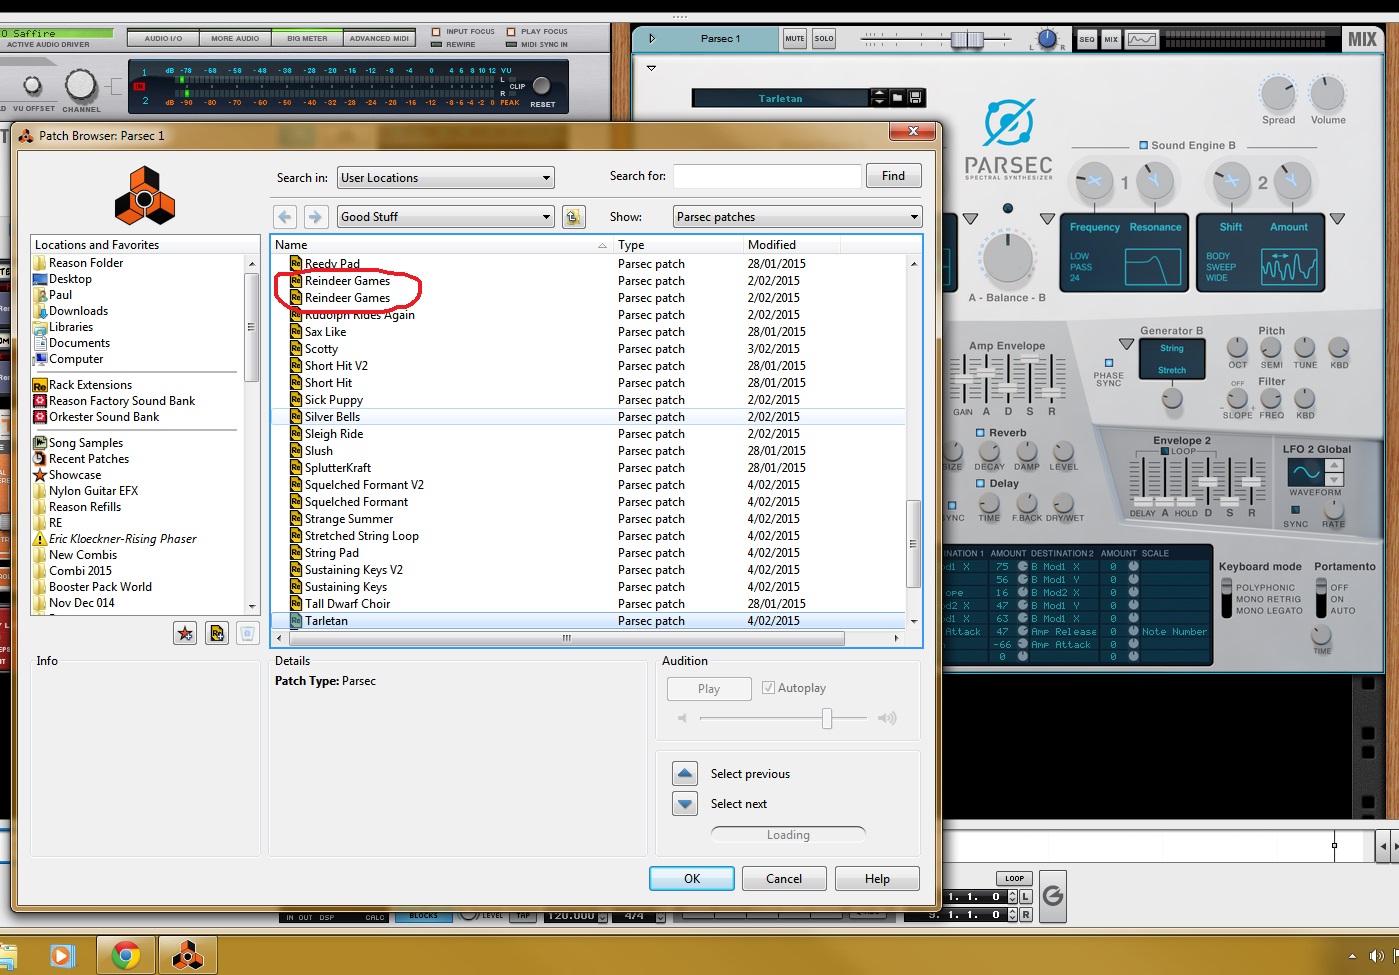Click Parsec save patch disk icon

(915, 97)
